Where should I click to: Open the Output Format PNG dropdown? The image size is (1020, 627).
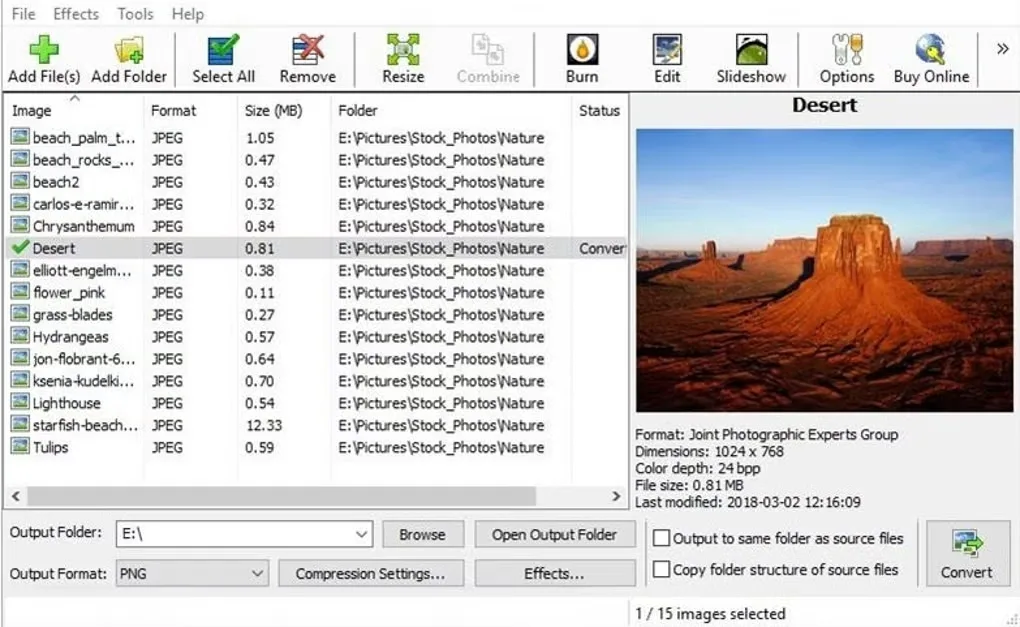(x=257, y=574)
